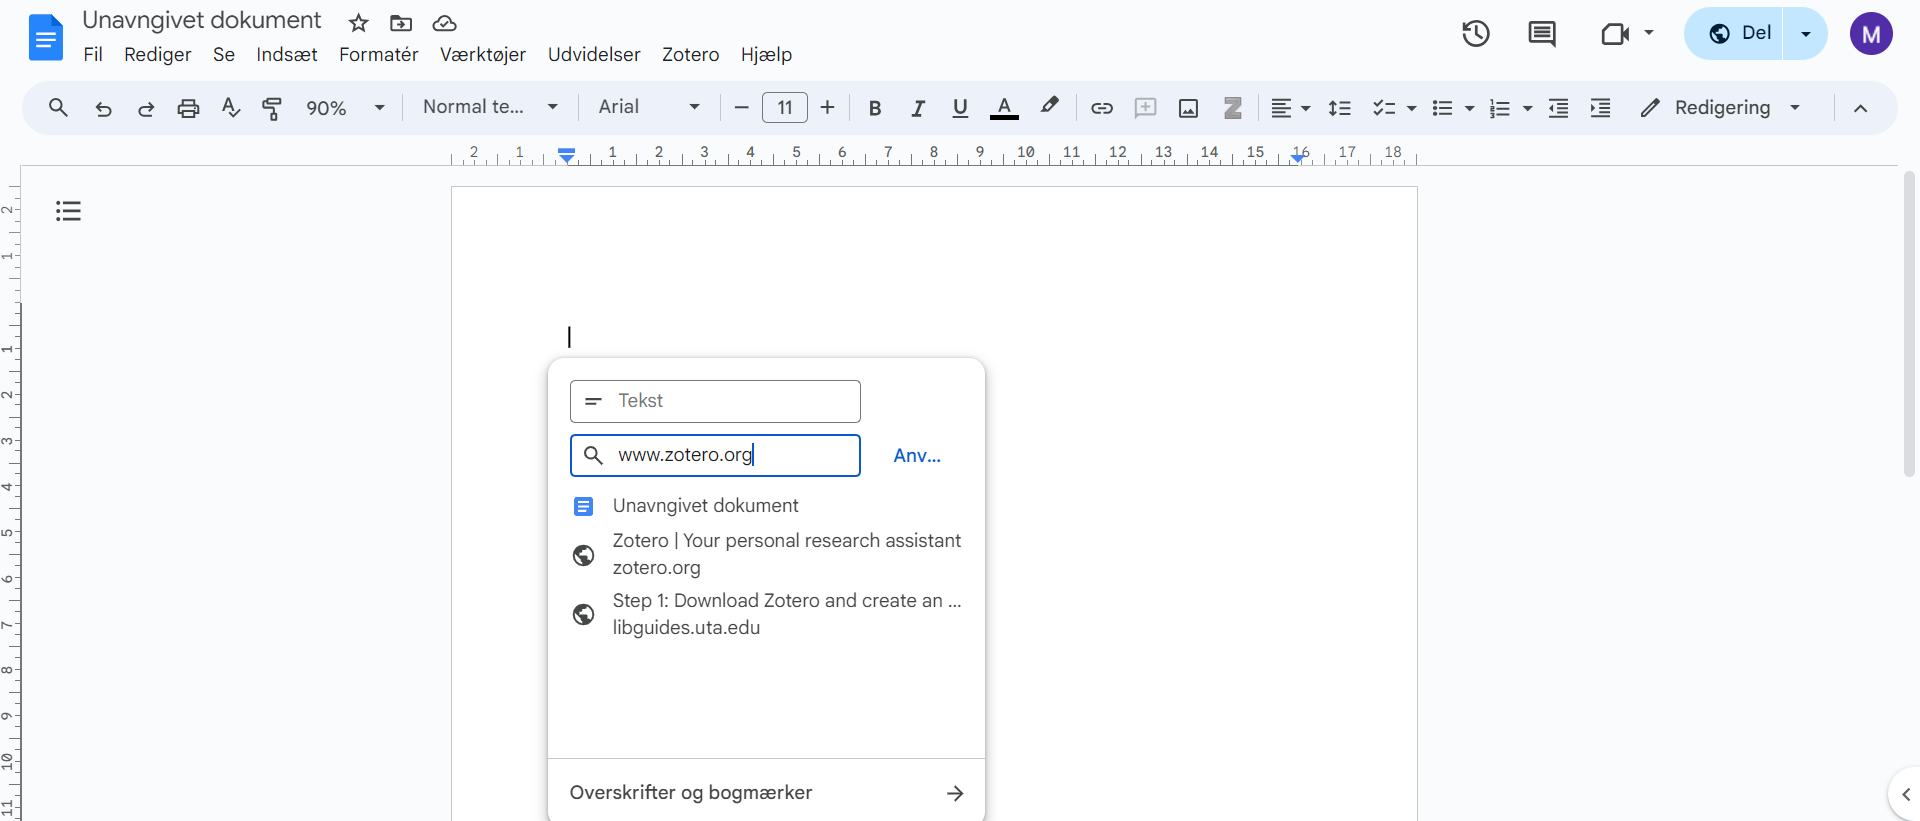Print the document
The height and width of the screenshot is (821, 1920).
[x=188, y=108]
